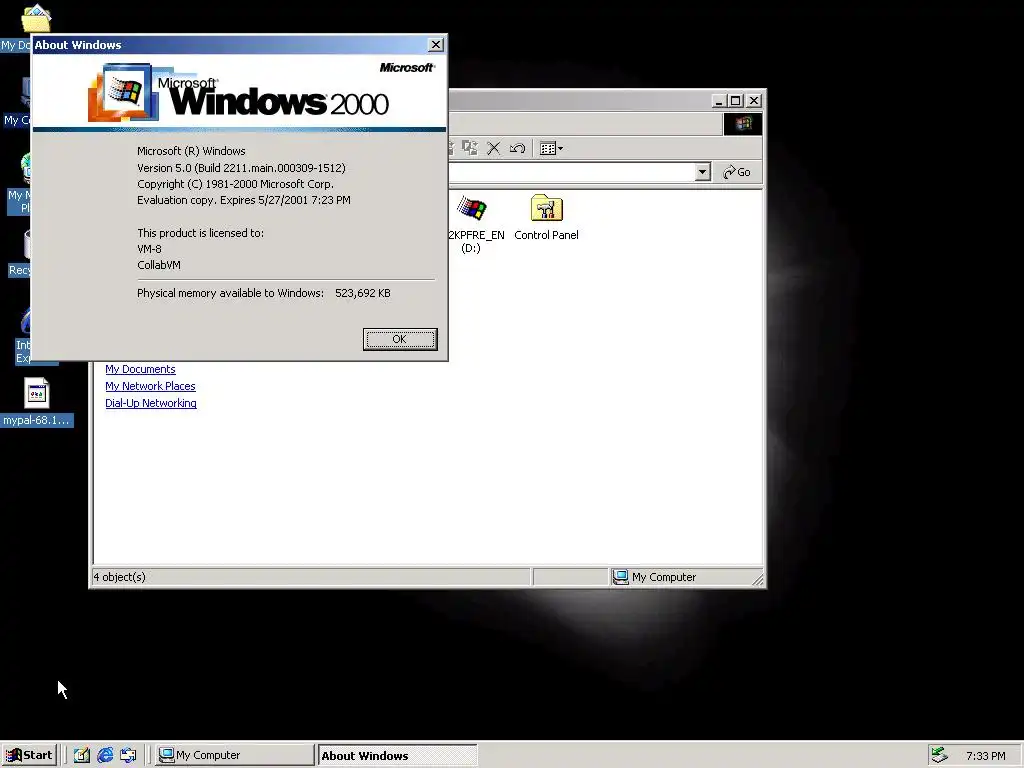This screenshot has width=1024, height=768.
Task: Open the Views dropdown in toolbar
Action: 551,148
